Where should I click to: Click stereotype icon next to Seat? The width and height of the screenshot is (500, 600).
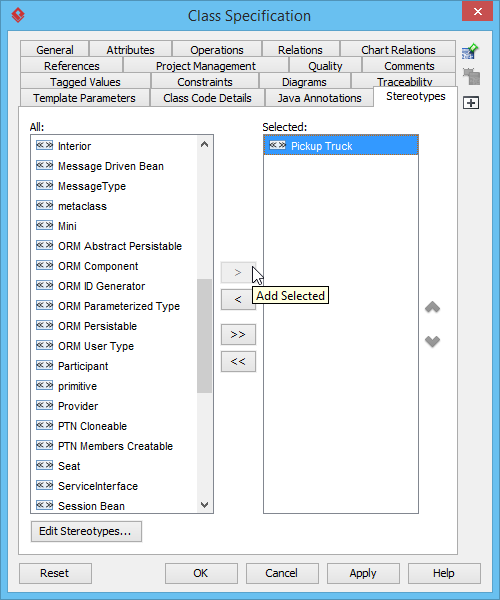point(44,465)
